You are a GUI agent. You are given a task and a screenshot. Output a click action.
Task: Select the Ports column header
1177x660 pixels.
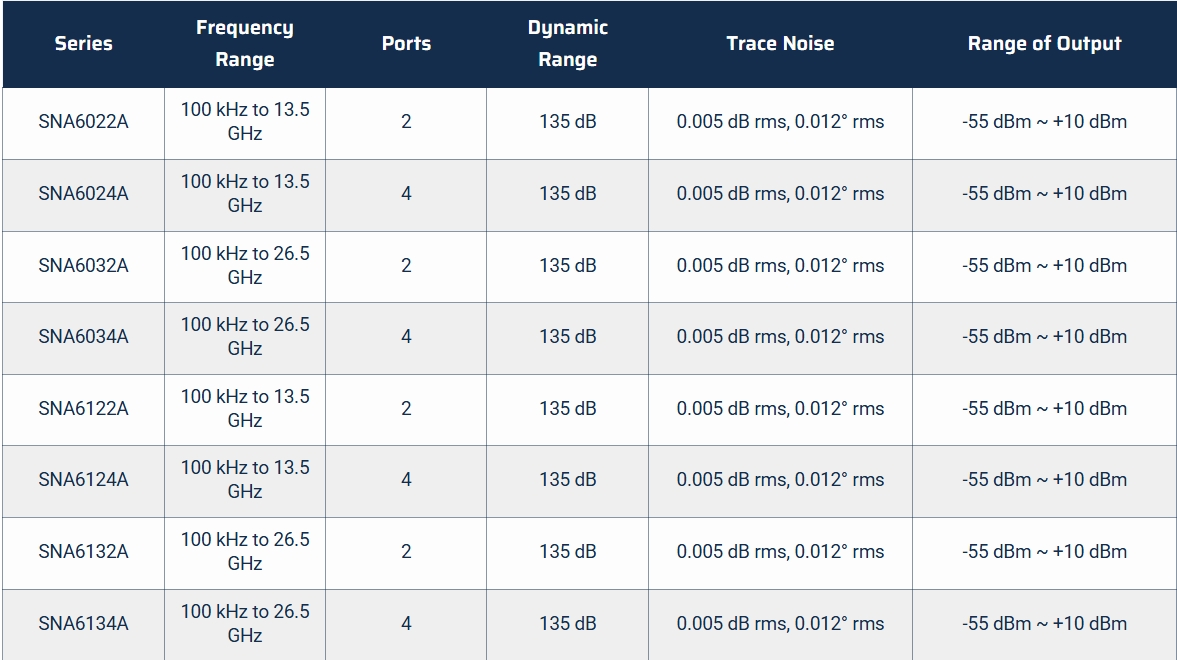pos(406,44)
